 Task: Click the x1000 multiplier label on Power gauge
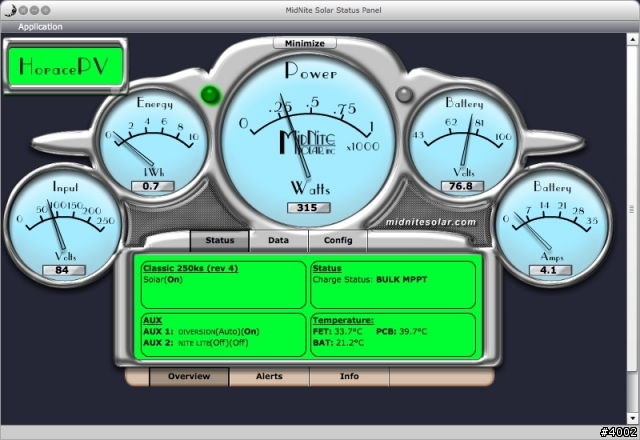[363, 147]
